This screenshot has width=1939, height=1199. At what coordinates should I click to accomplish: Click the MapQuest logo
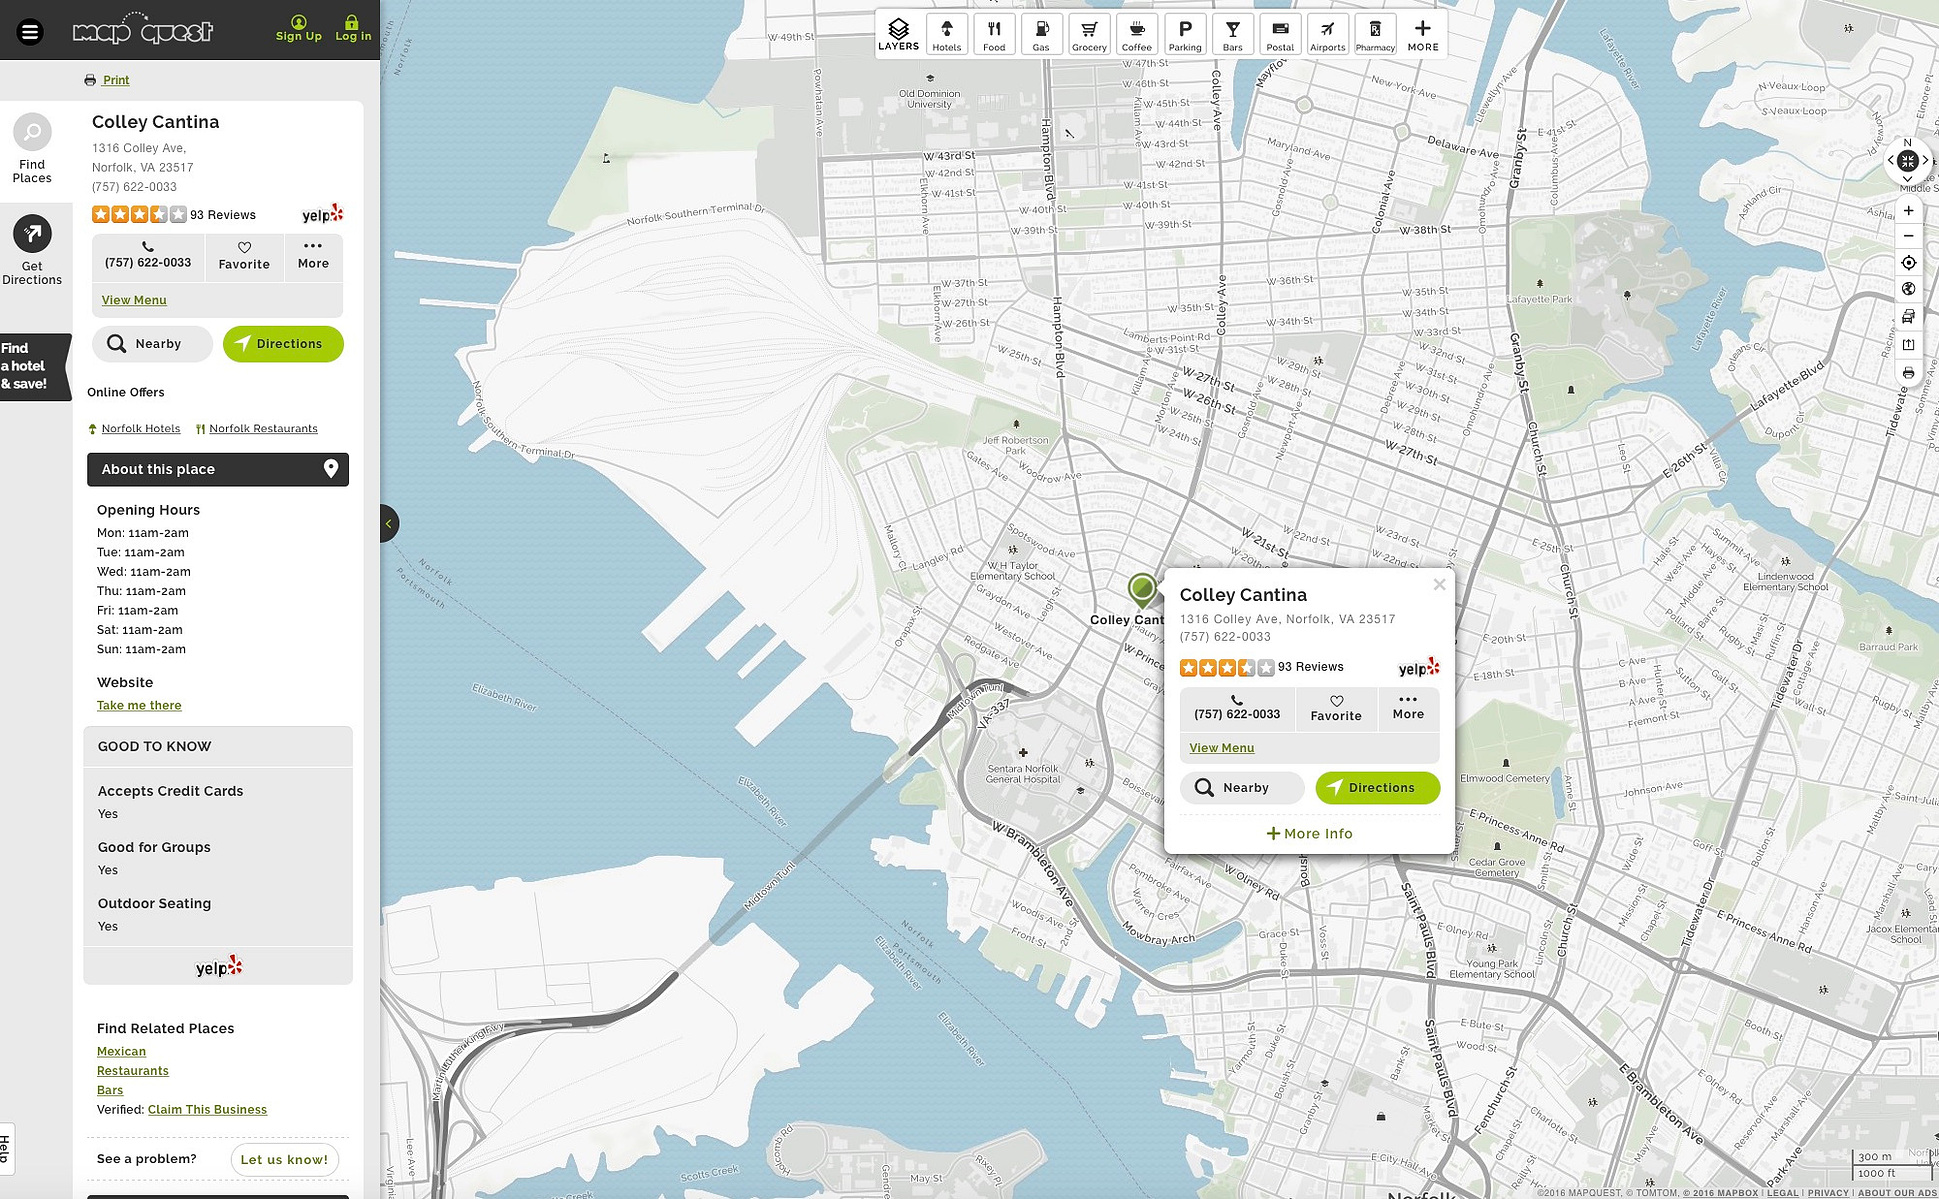(x=143, y=30)
